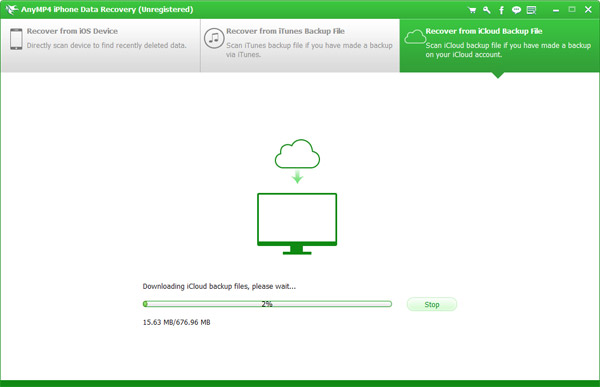Click the register key icon
This screenshot has height=387, width=600.
point(487,10)
